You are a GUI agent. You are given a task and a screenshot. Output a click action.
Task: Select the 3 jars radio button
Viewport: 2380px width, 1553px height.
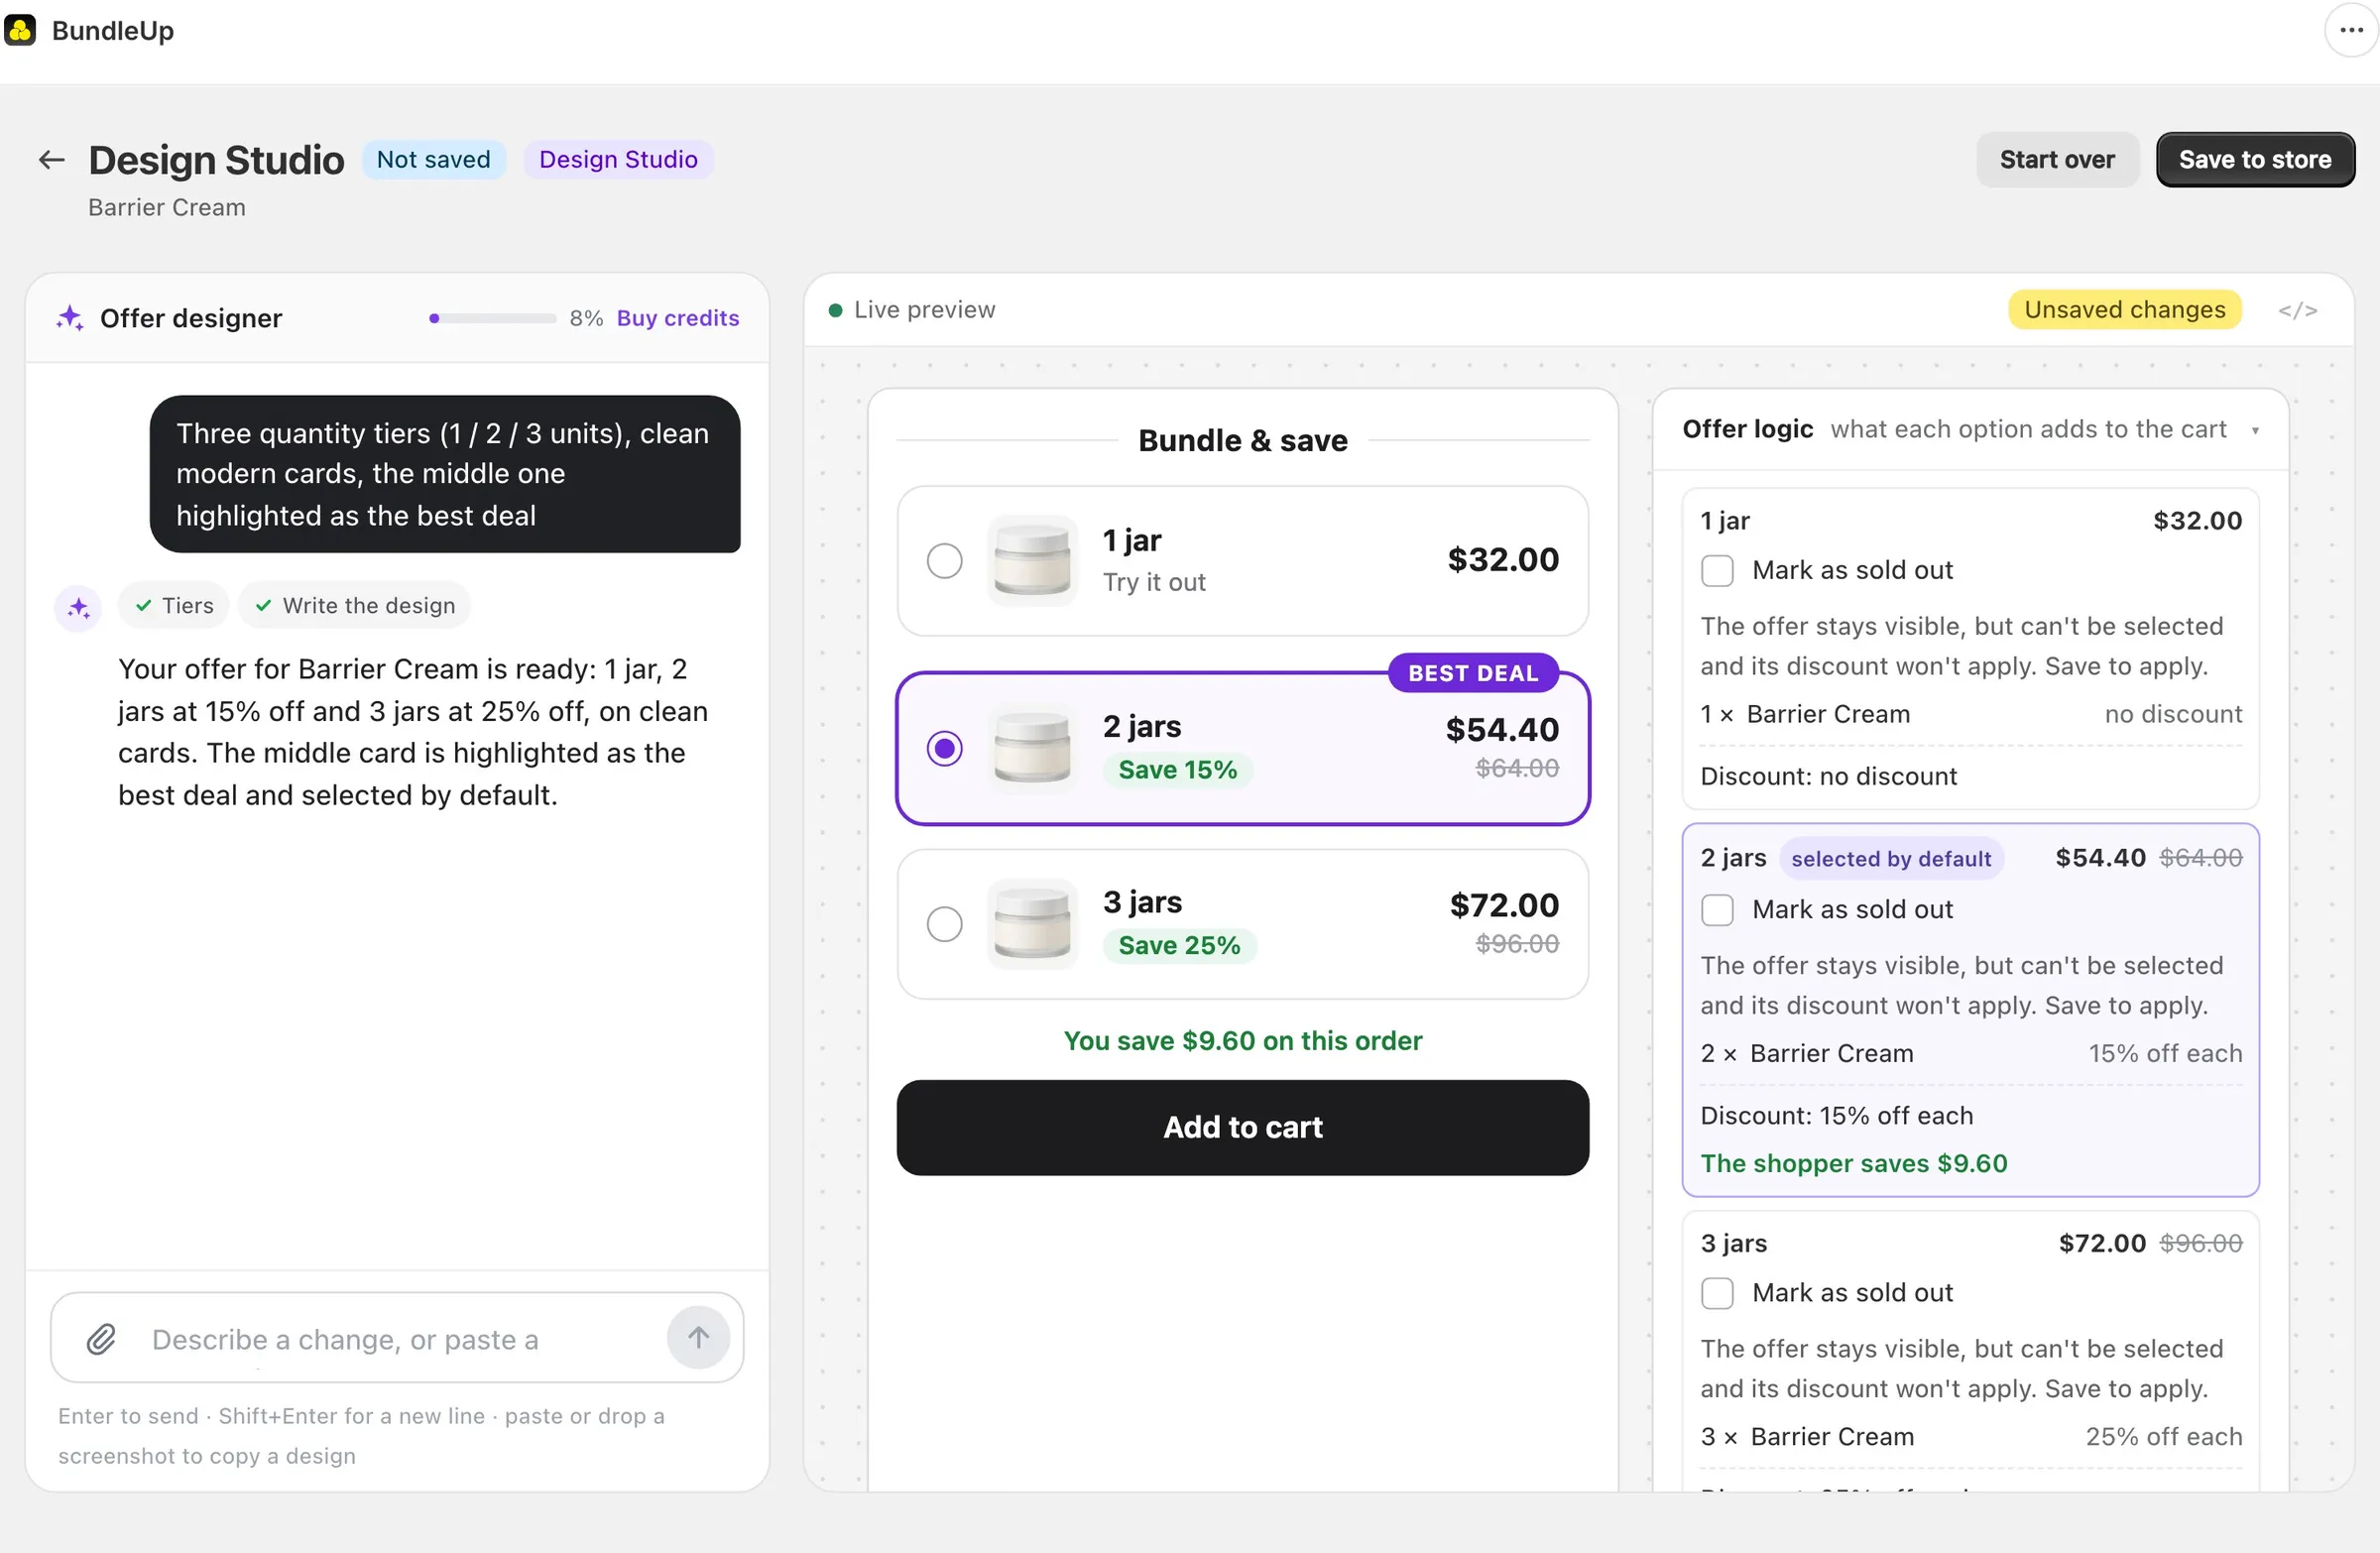[x=944, y=923]
